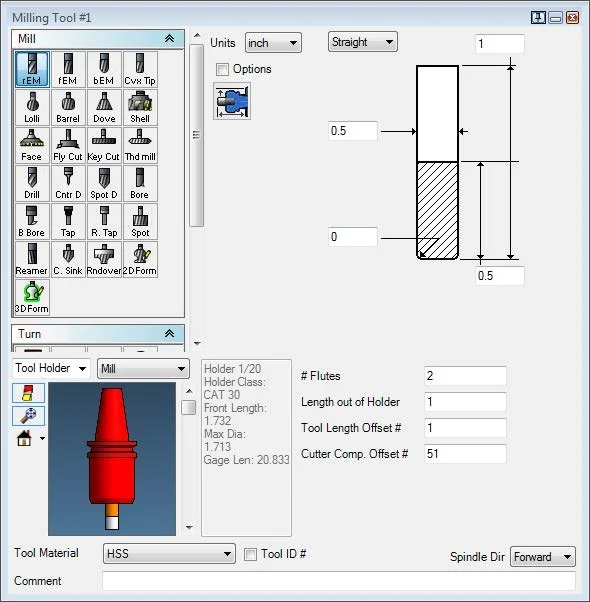
Task: Open the Straight shank type dropdown
Action: click(x=363, y=42)
